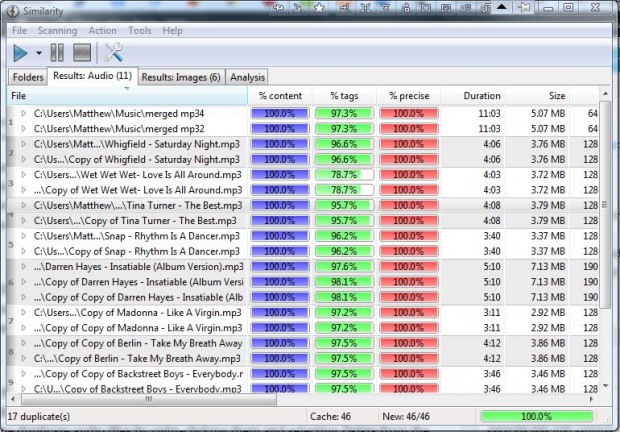Click the 5.07 MB size of merged mp32

[548, 129]
